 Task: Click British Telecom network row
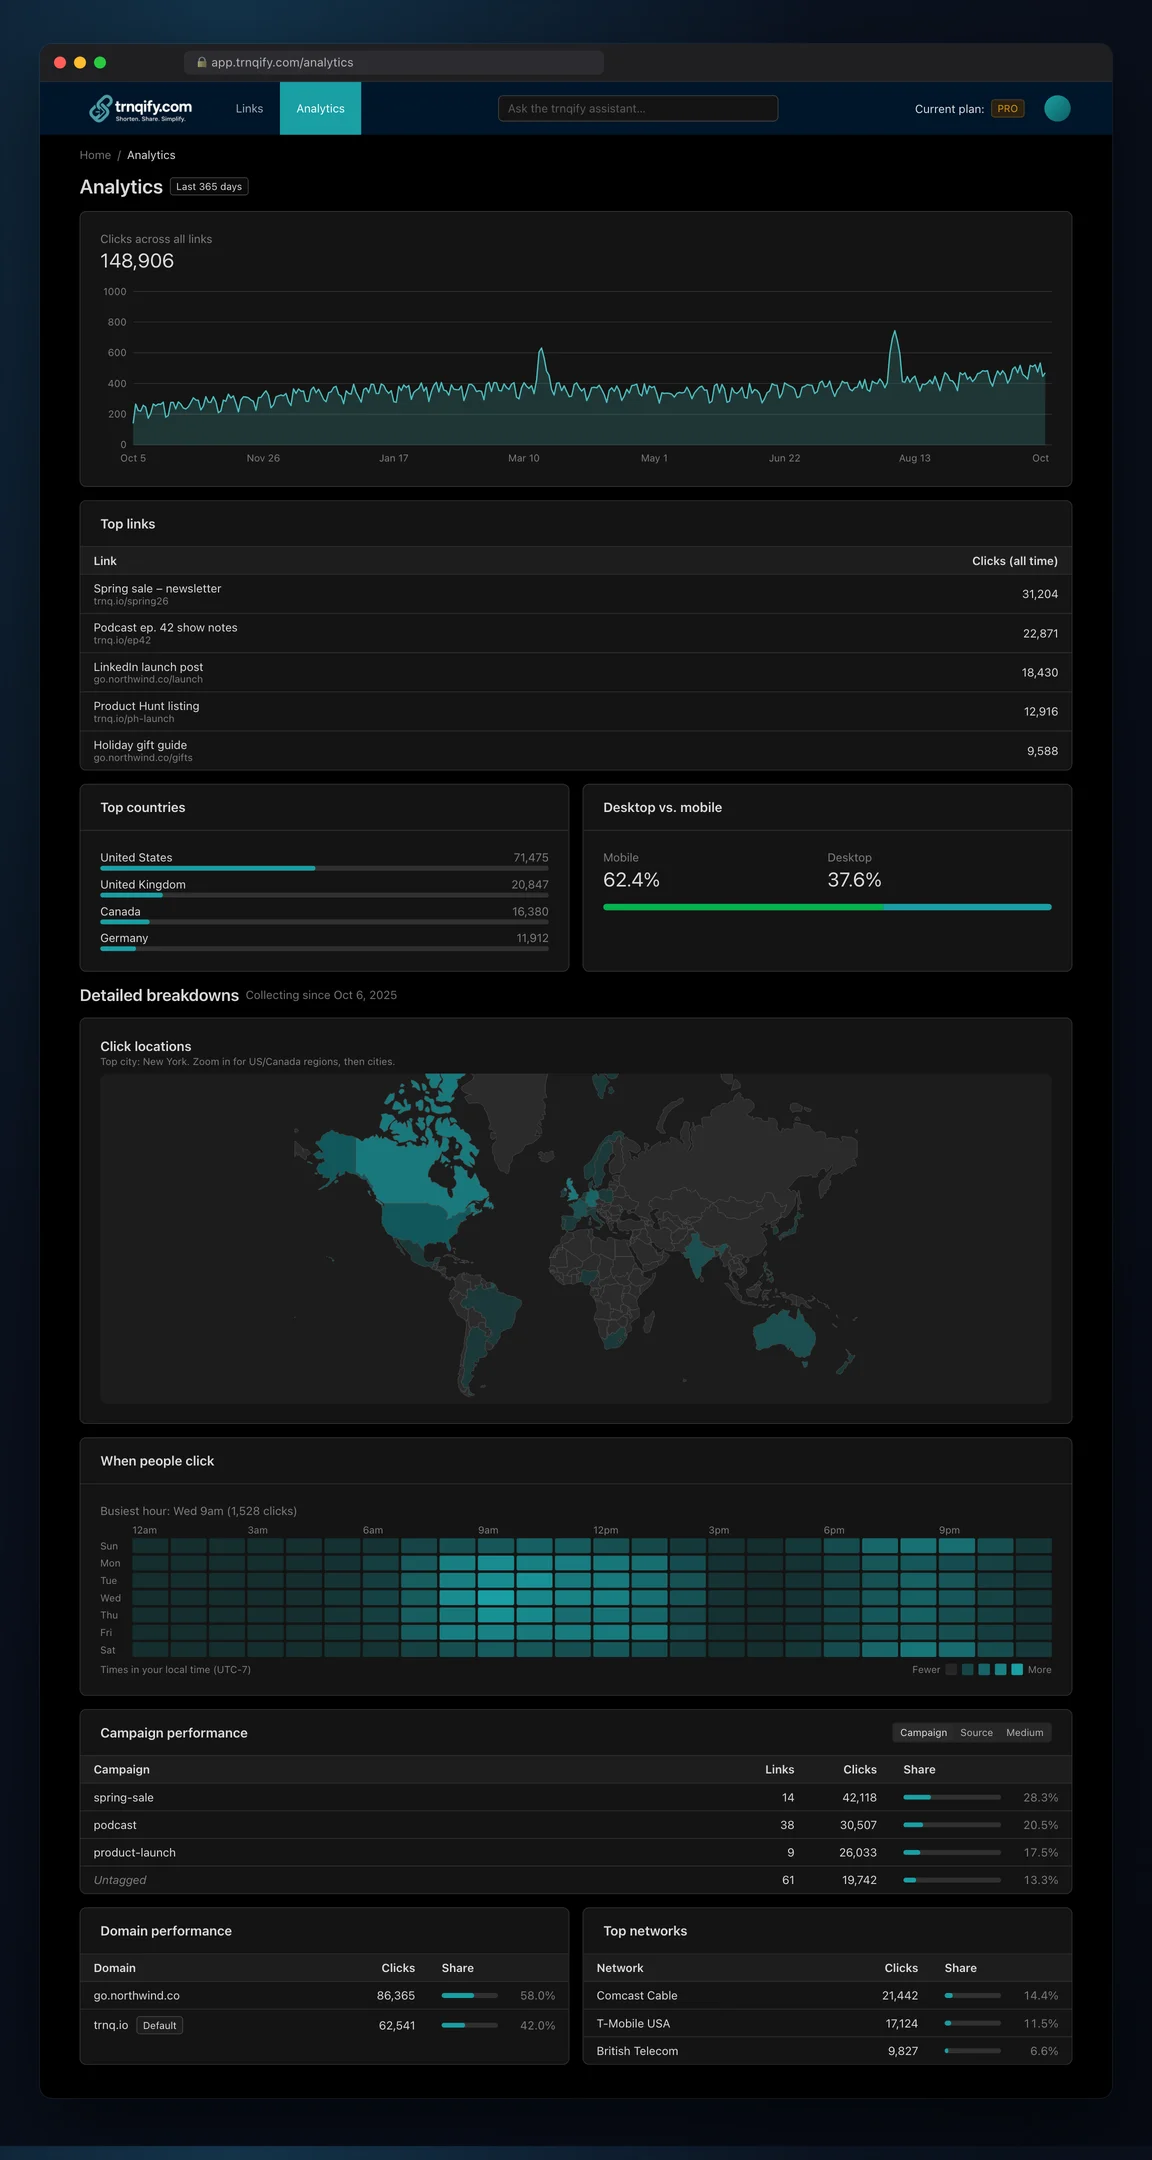[827, 2051]
